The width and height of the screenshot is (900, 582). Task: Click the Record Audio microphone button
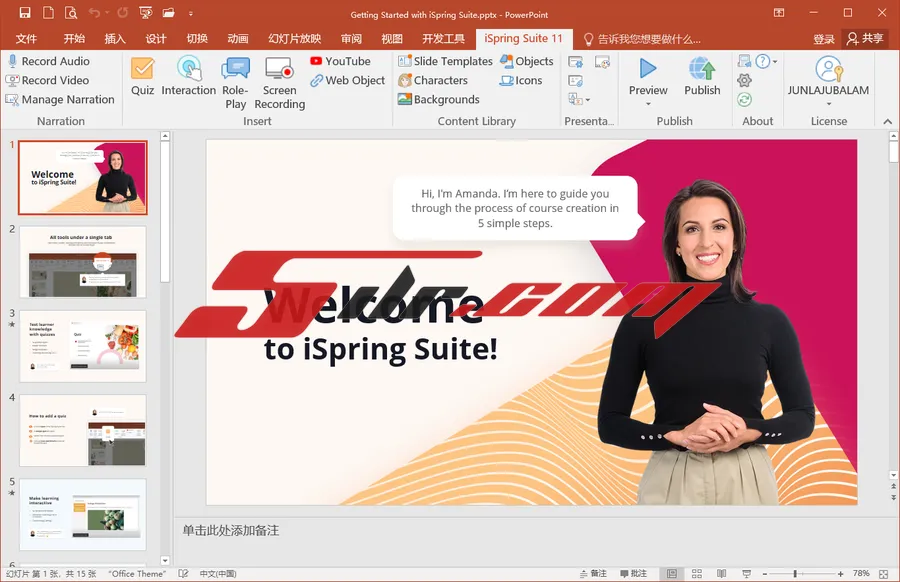click(x=49, y=61)
